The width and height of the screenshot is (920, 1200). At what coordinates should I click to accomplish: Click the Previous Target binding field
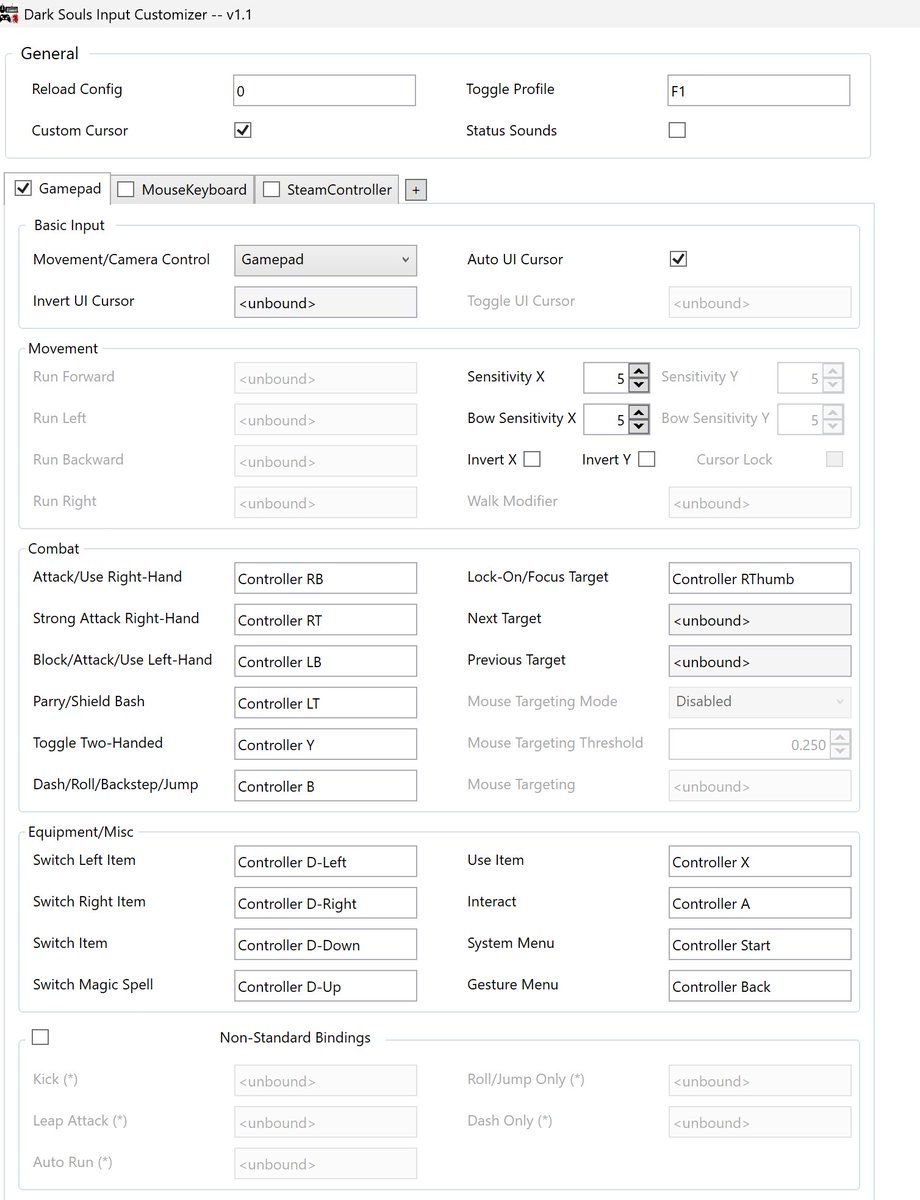tap(760, 661)
